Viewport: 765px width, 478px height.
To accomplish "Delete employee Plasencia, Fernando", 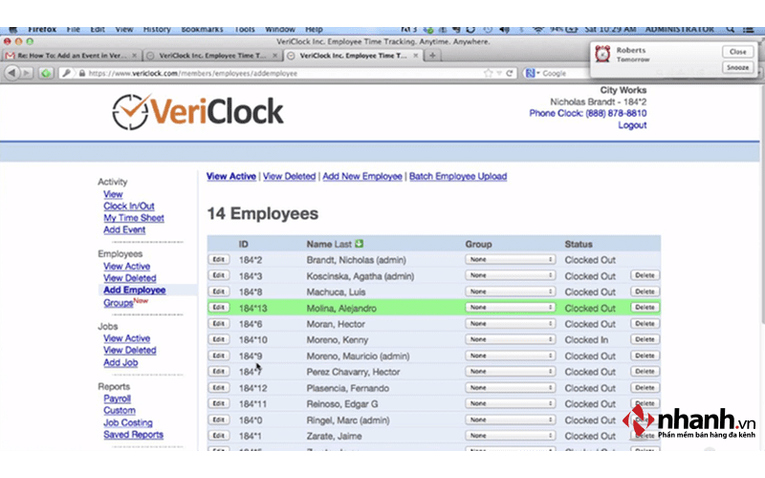I will point(644,388).
